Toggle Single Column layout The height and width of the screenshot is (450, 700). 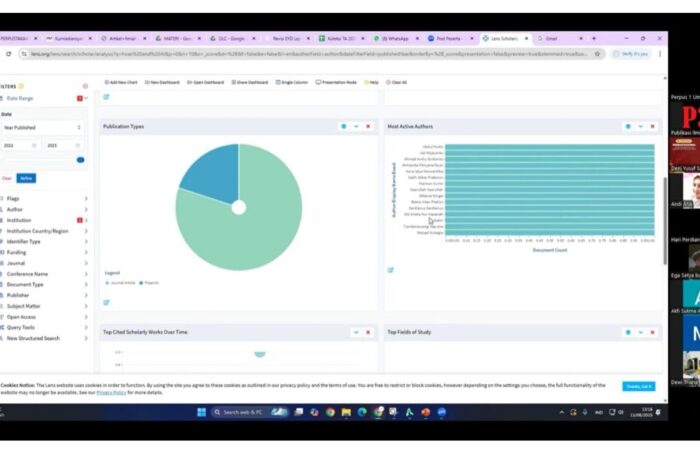point(293,82)
